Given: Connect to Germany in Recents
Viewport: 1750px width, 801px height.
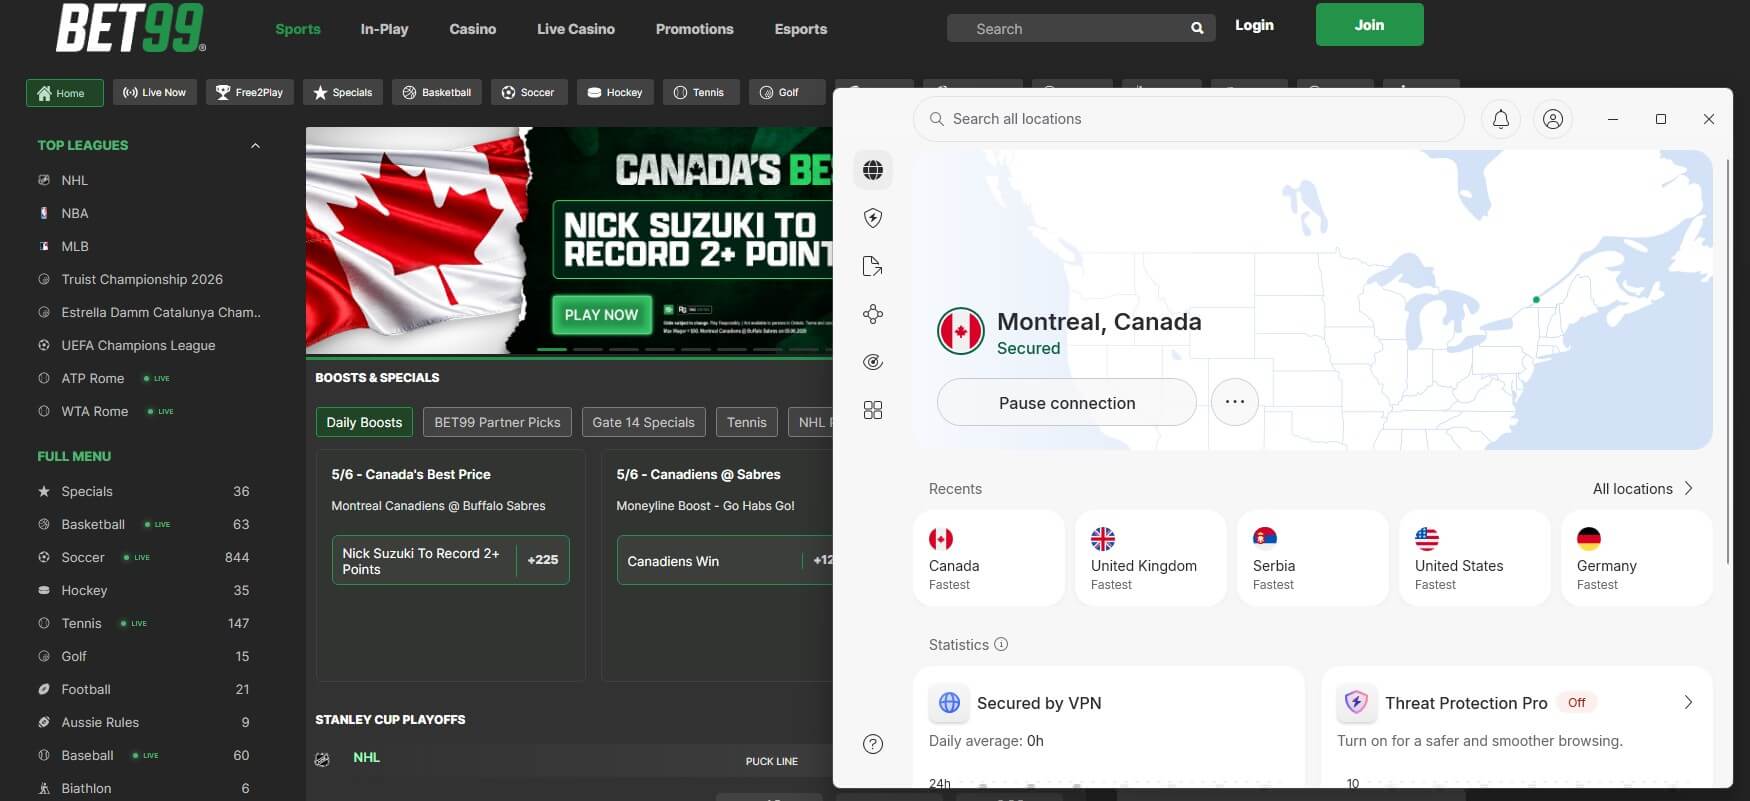Looking at the screenshot, I should click(1637, 558).
